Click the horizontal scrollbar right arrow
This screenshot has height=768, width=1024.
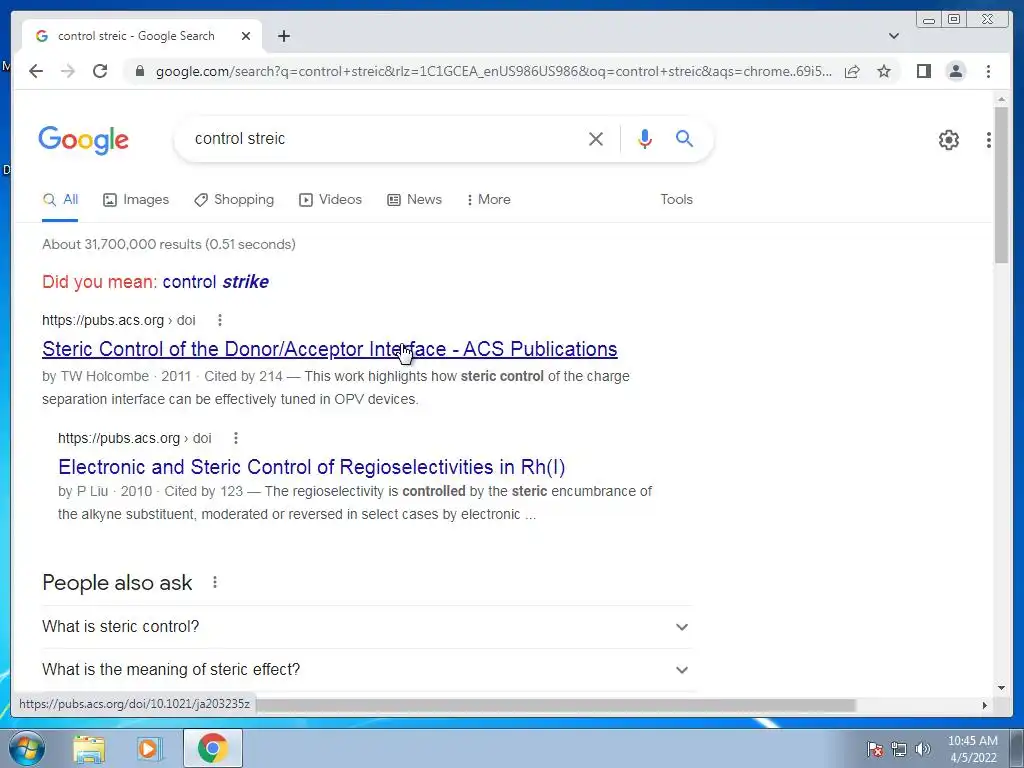[x=985, y=705]
